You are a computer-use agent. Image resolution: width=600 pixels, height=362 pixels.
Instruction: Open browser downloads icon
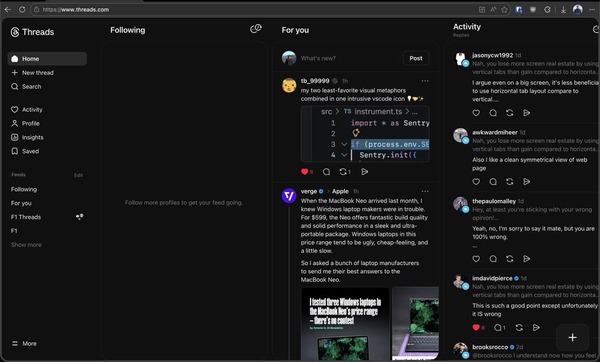click(563, 10)
